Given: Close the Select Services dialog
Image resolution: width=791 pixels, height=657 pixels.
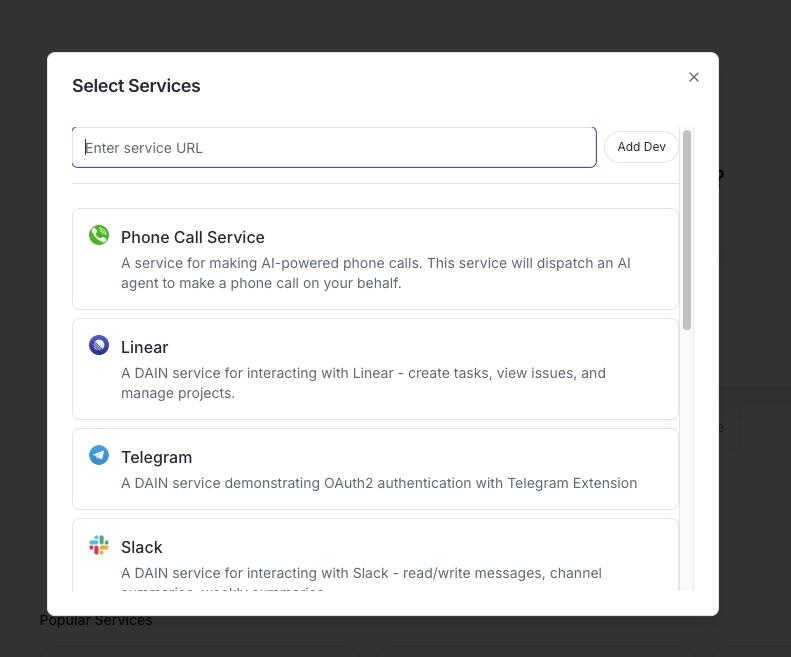Looking at the screenshot, I should pyautogui.click(x=694, y=77).
